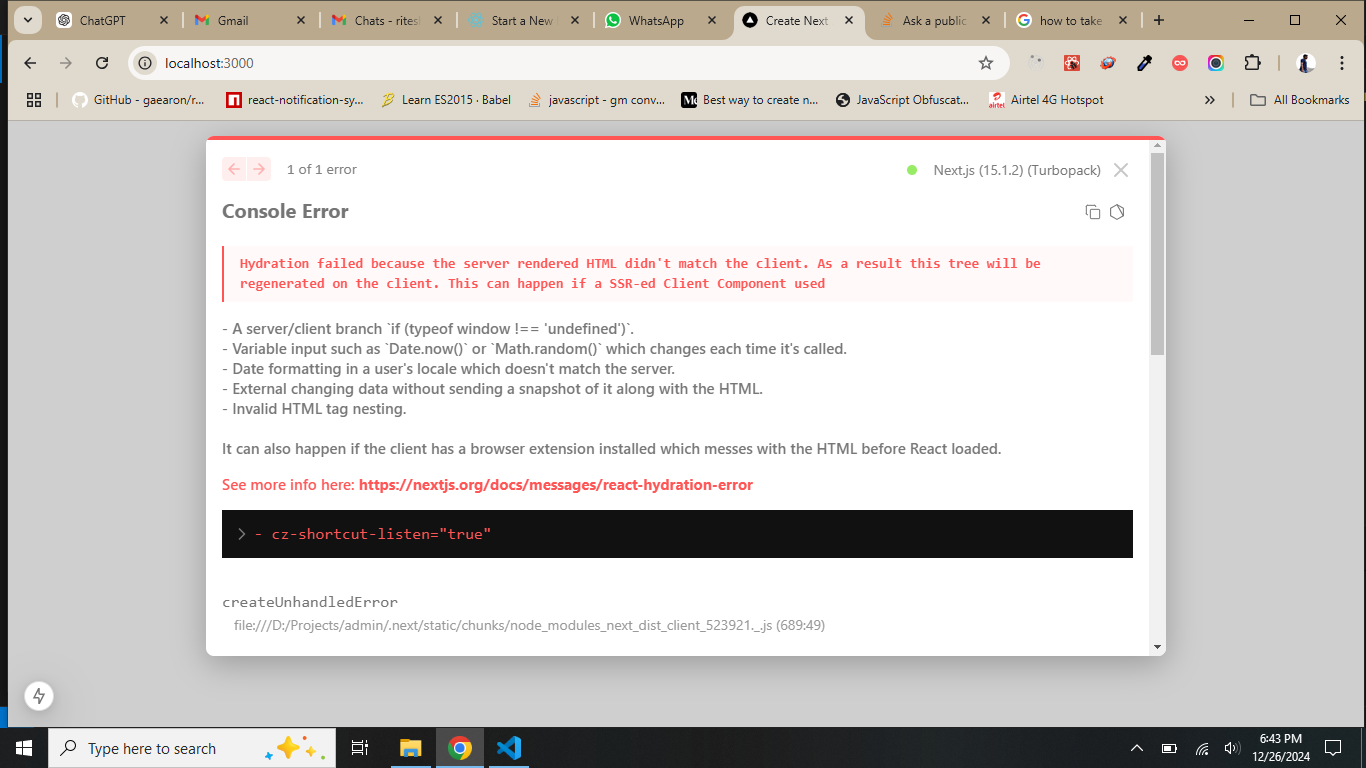The image size is (1366, 768).
Task: Open the Chrome profile avatar
Action: pyautogui.click(x=1306, y=63)
